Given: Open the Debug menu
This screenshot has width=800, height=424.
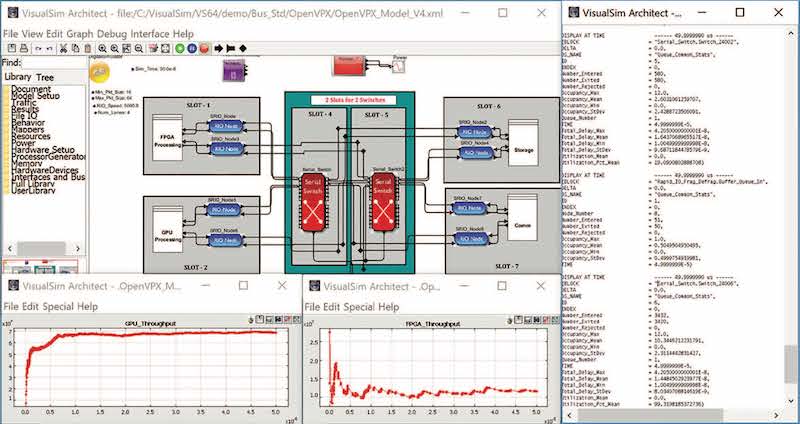Looking at the screenshot, I should click(112, 34).
